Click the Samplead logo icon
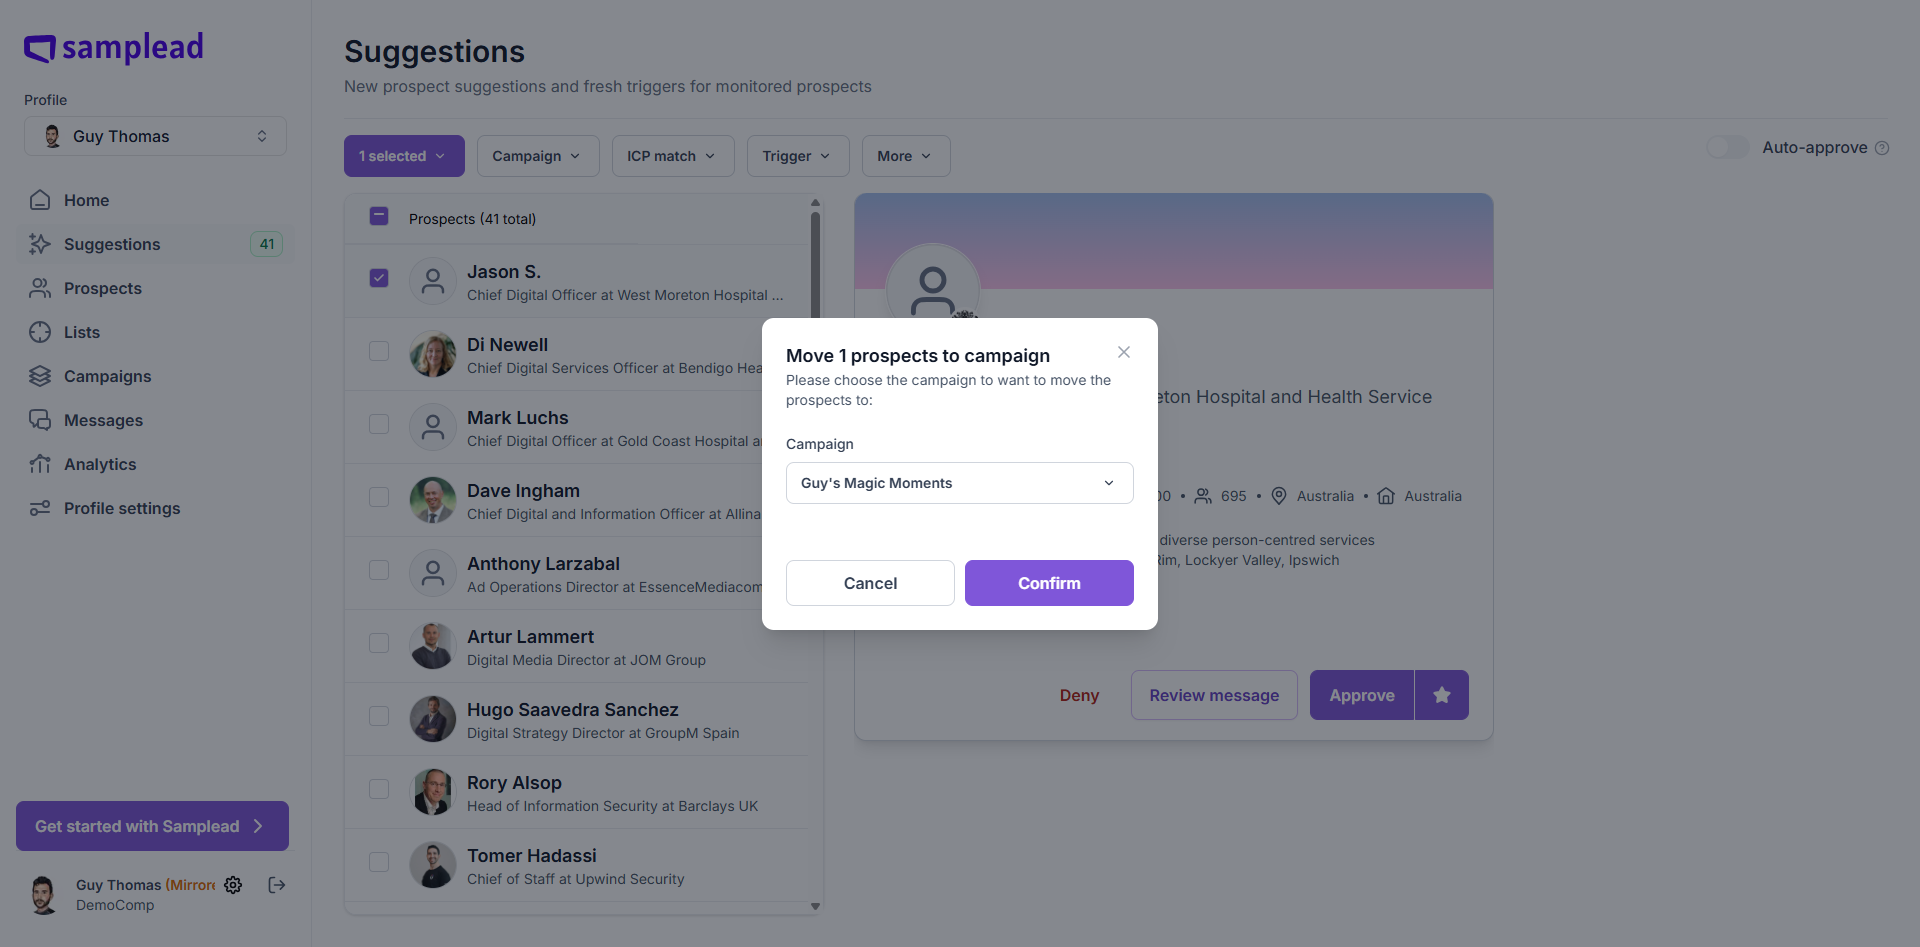This screenshot has width=1920, height=947. point(40,48)
